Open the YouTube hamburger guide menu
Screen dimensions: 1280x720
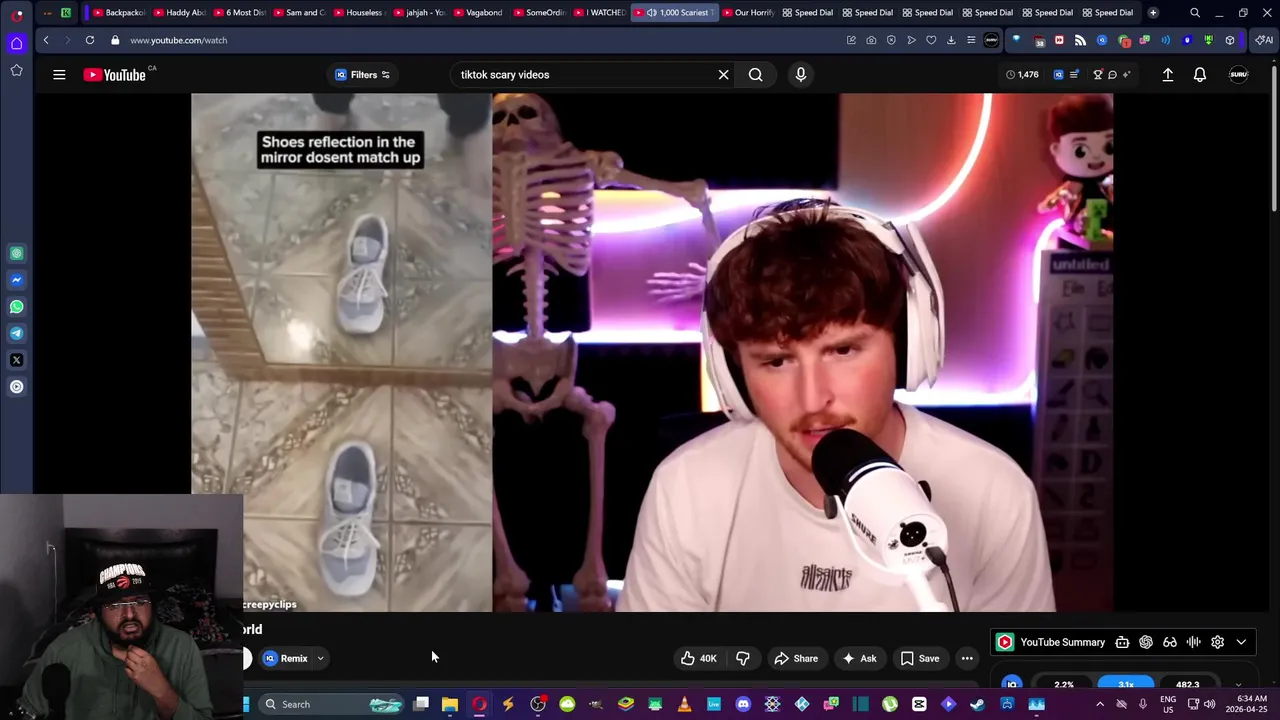pyautogui.click(x=59, y=75)
